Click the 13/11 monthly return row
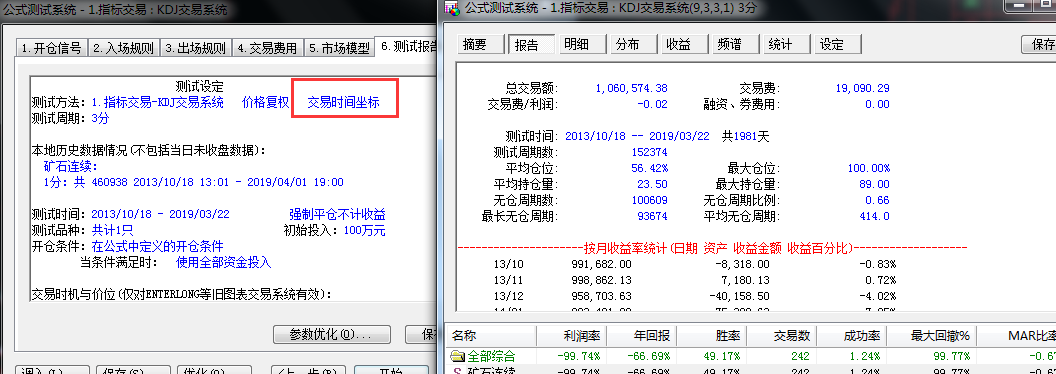1056x374 pixels. [x=696, y=280]
